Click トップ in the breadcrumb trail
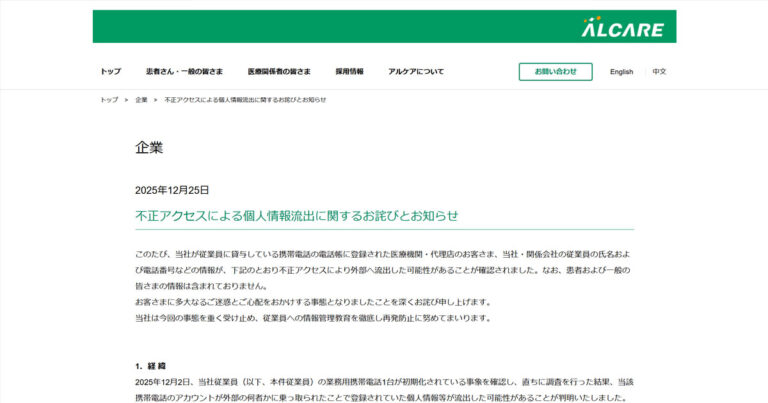 (108, 100)
